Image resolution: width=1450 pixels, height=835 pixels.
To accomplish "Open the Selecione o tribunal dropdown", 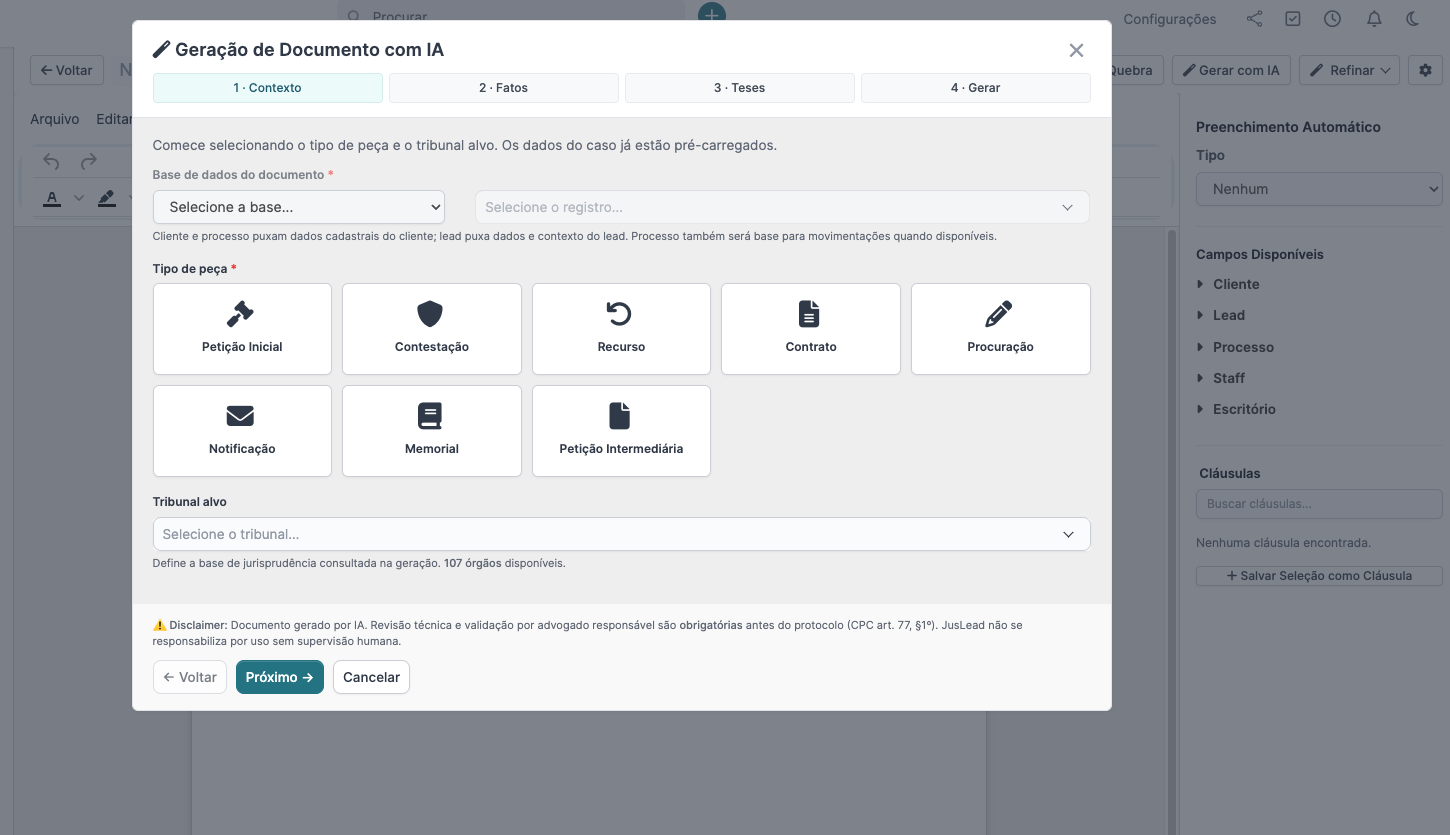I will click(x=621, y=534).
